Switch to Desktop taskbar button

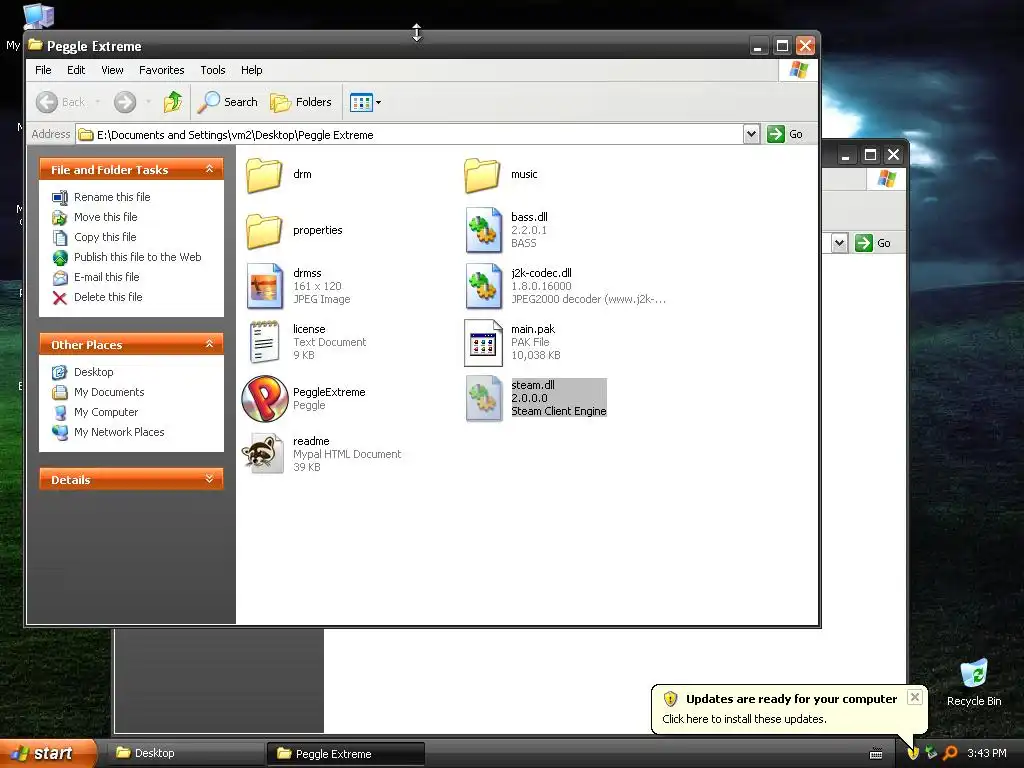click(x=187, y=753)
